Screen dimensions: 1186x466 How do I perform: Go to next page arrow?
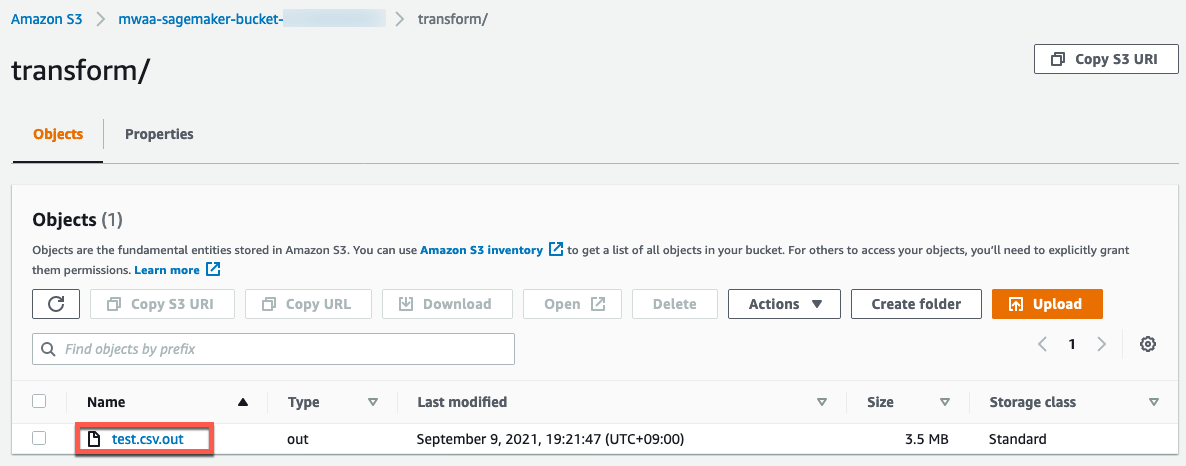pyautogui.click(x=1102, y=344)
